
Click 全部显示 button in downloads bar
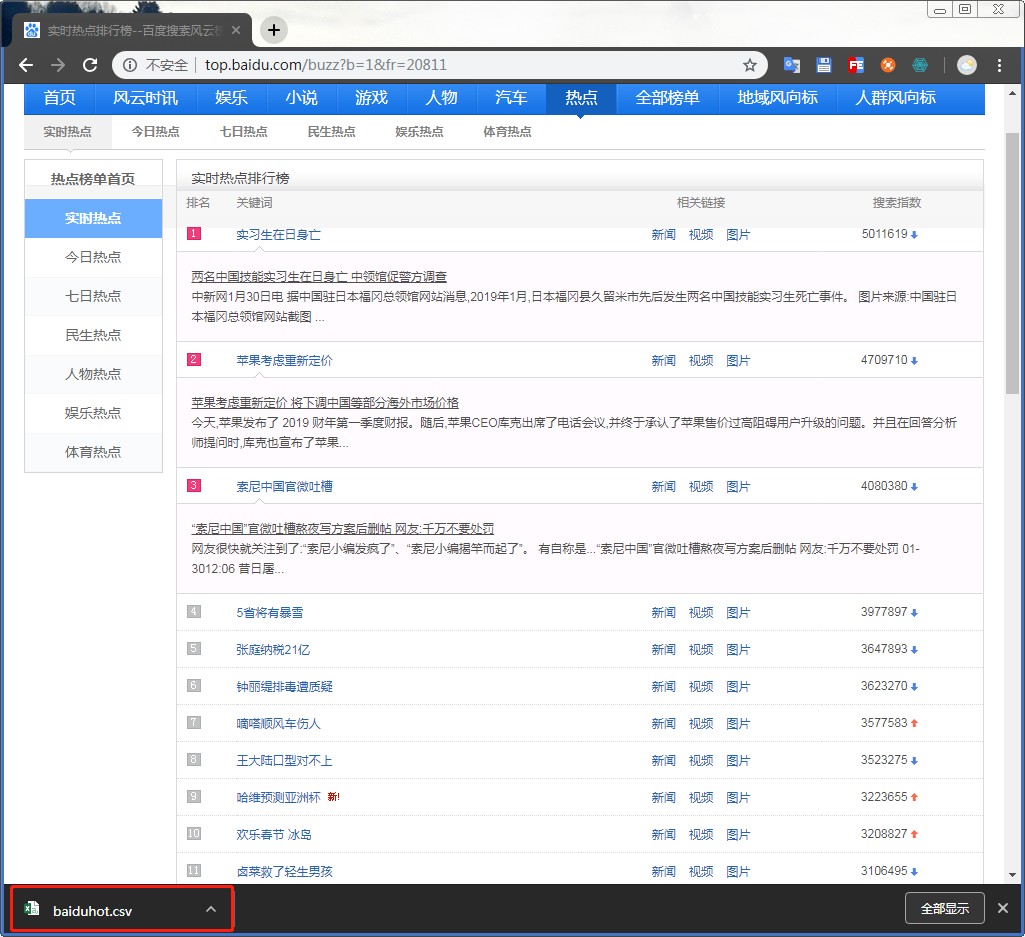(x=945, y=908)
